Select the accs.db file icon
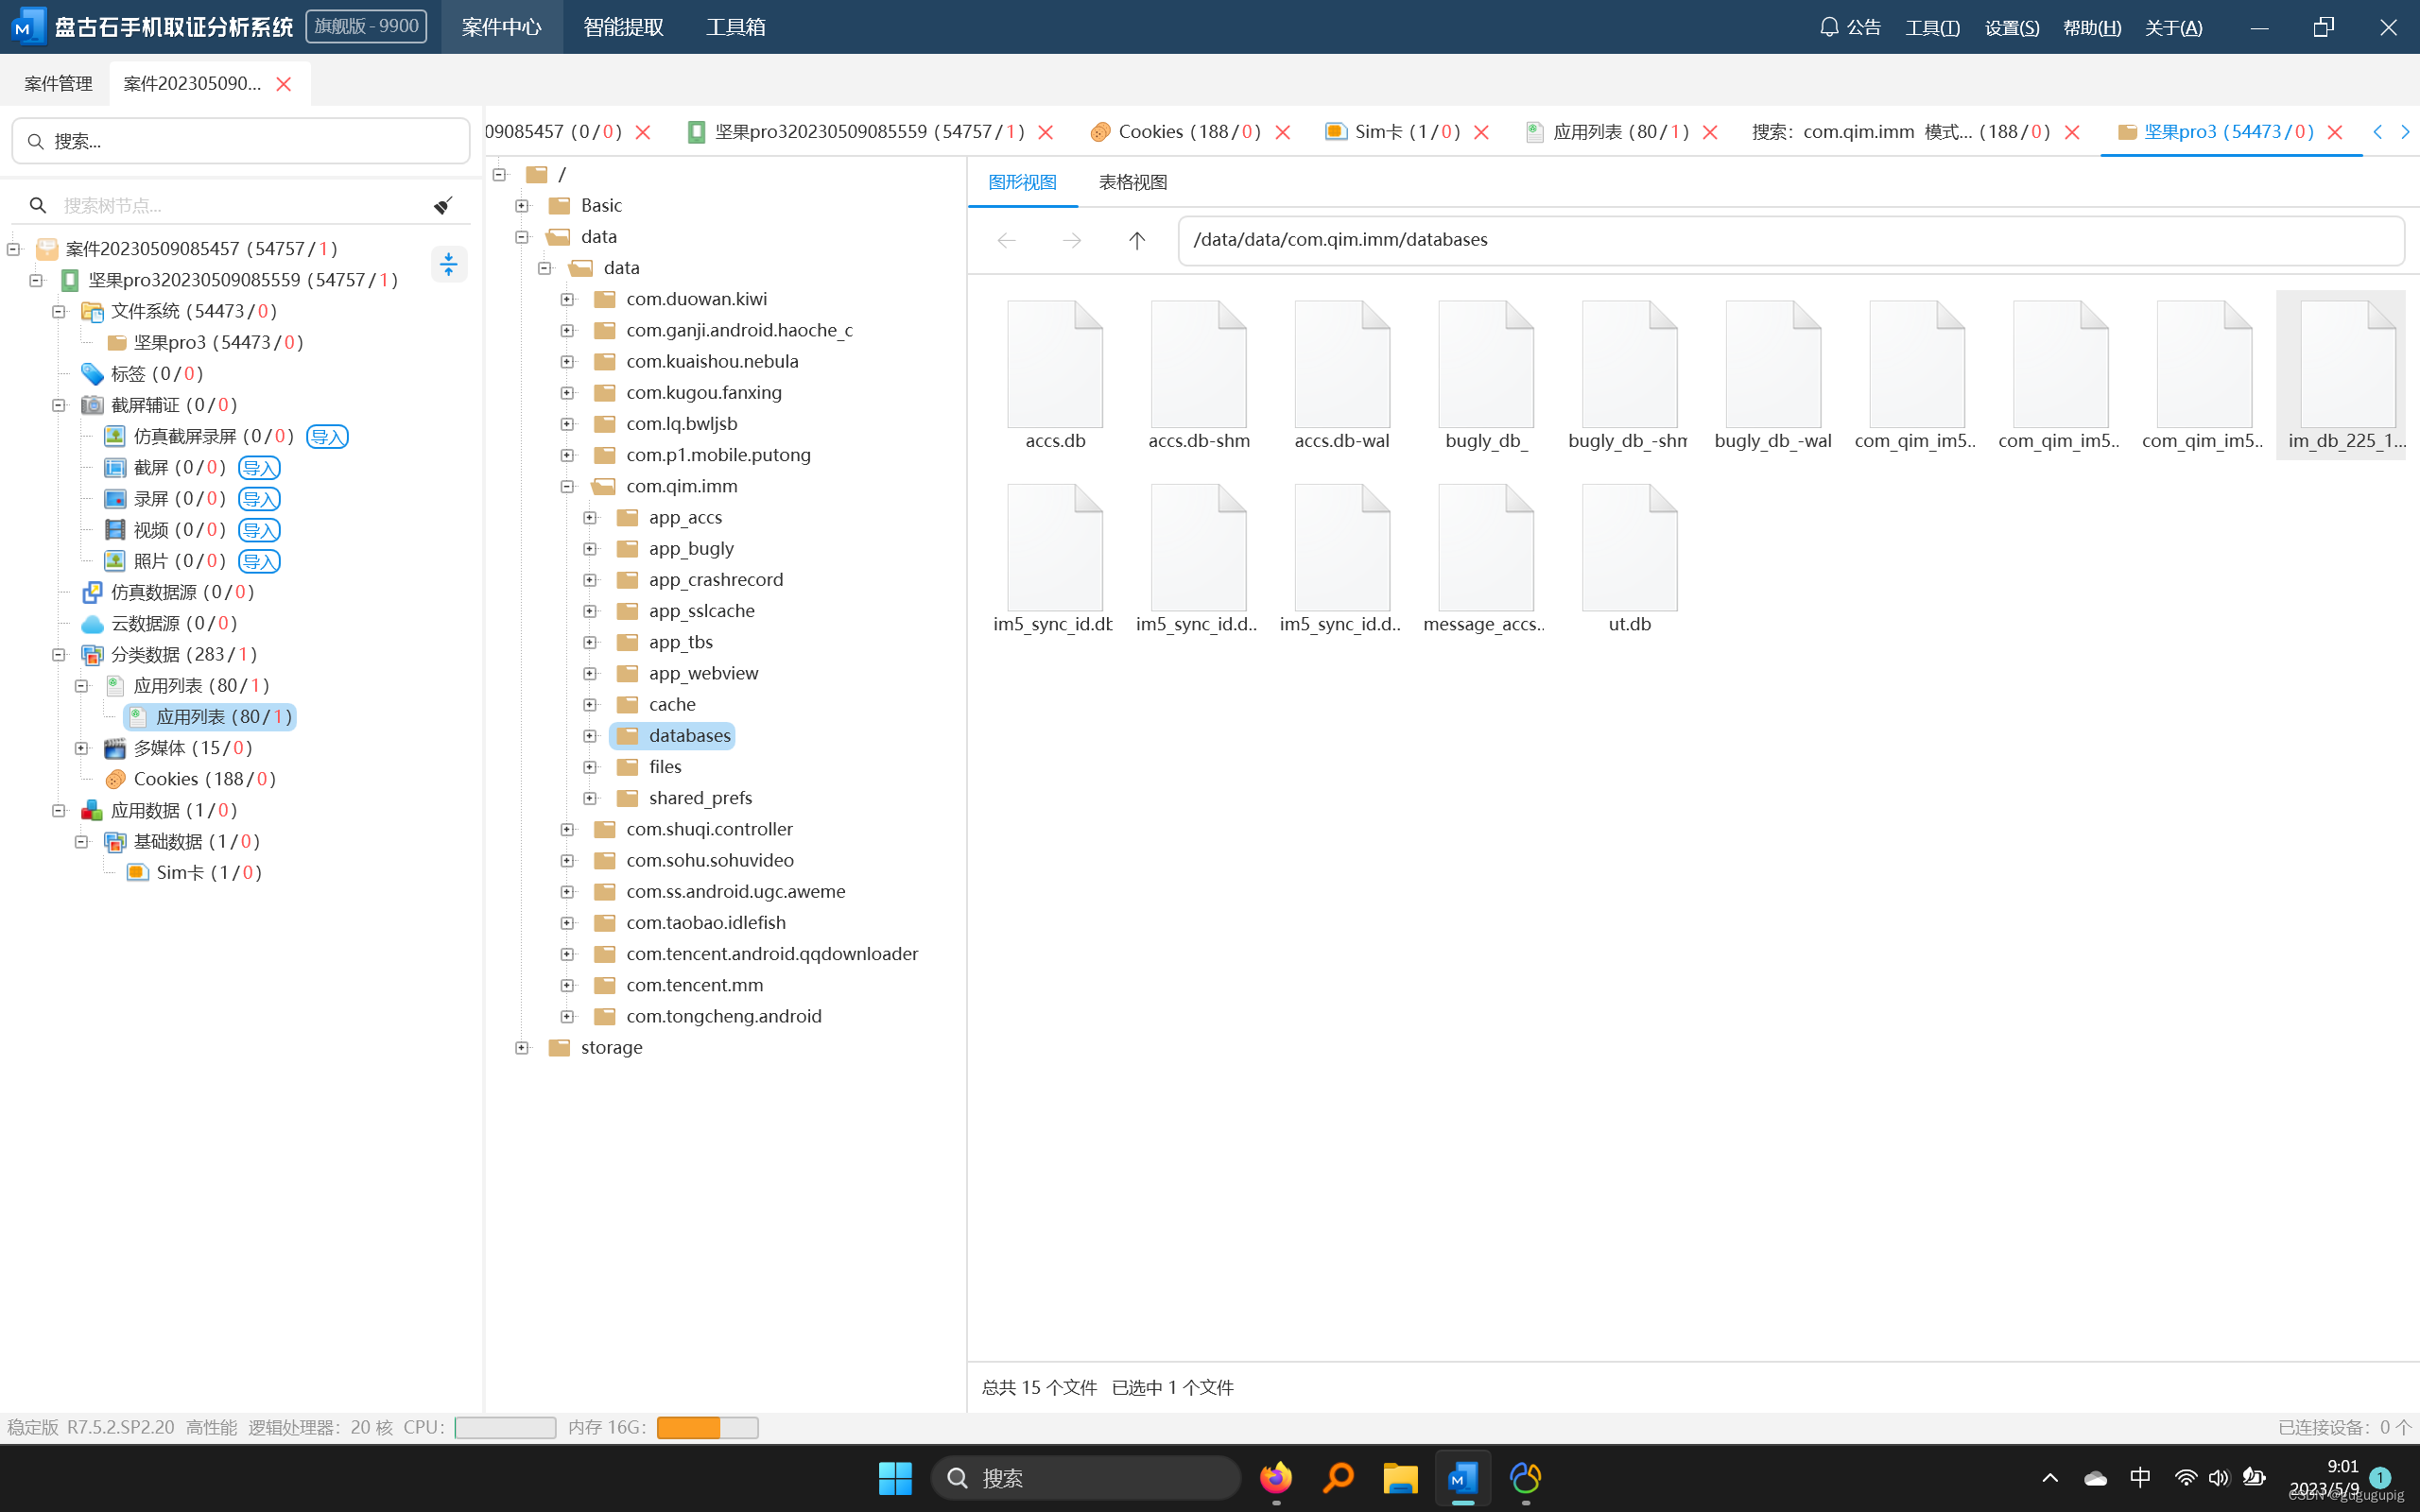 point(1055,366)
